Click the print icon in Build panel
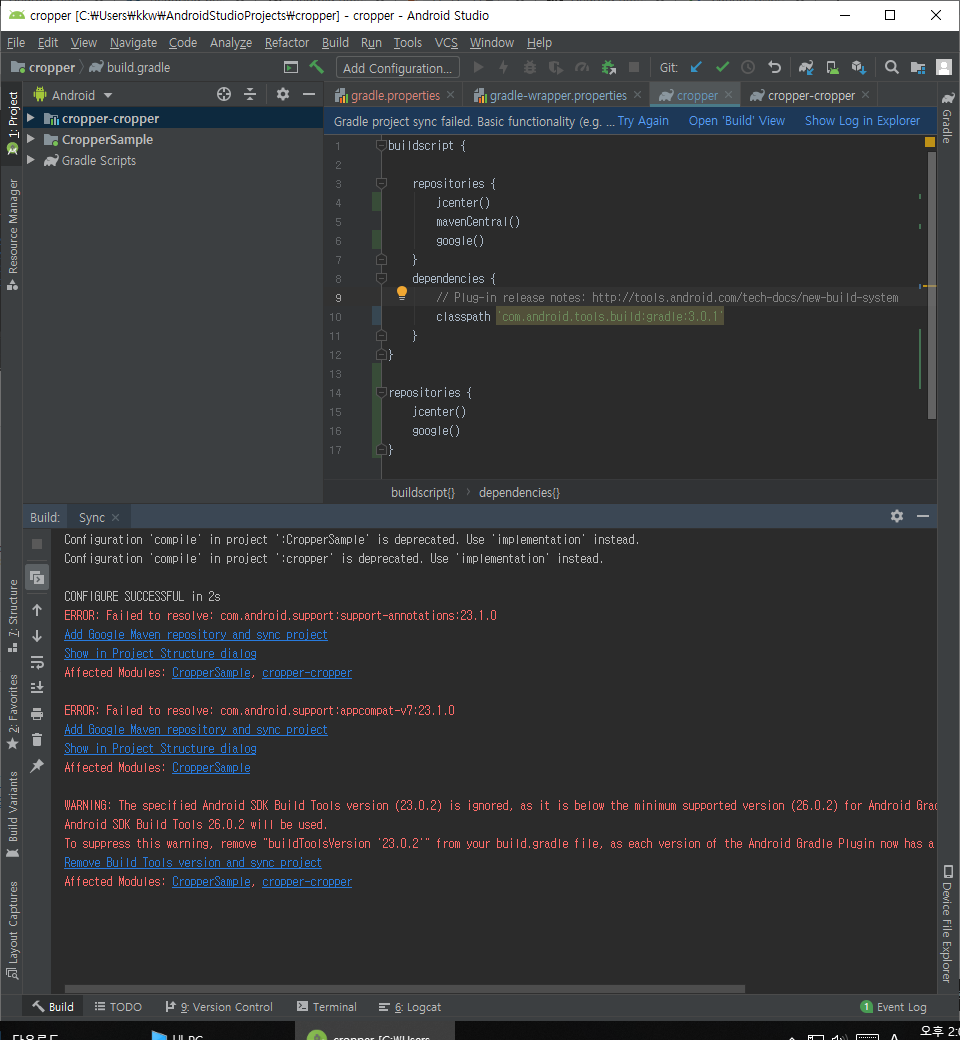960x1040 pixels. pos(37,714)
